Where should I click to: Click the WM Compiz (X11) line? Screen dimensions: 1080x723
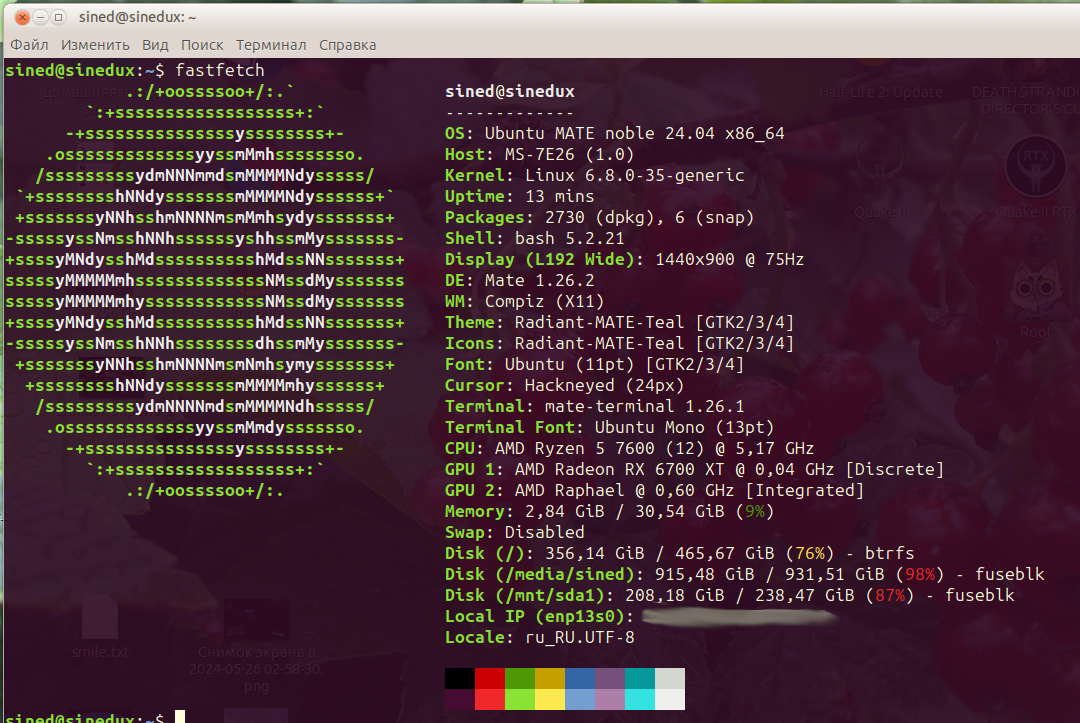(524, 302)
